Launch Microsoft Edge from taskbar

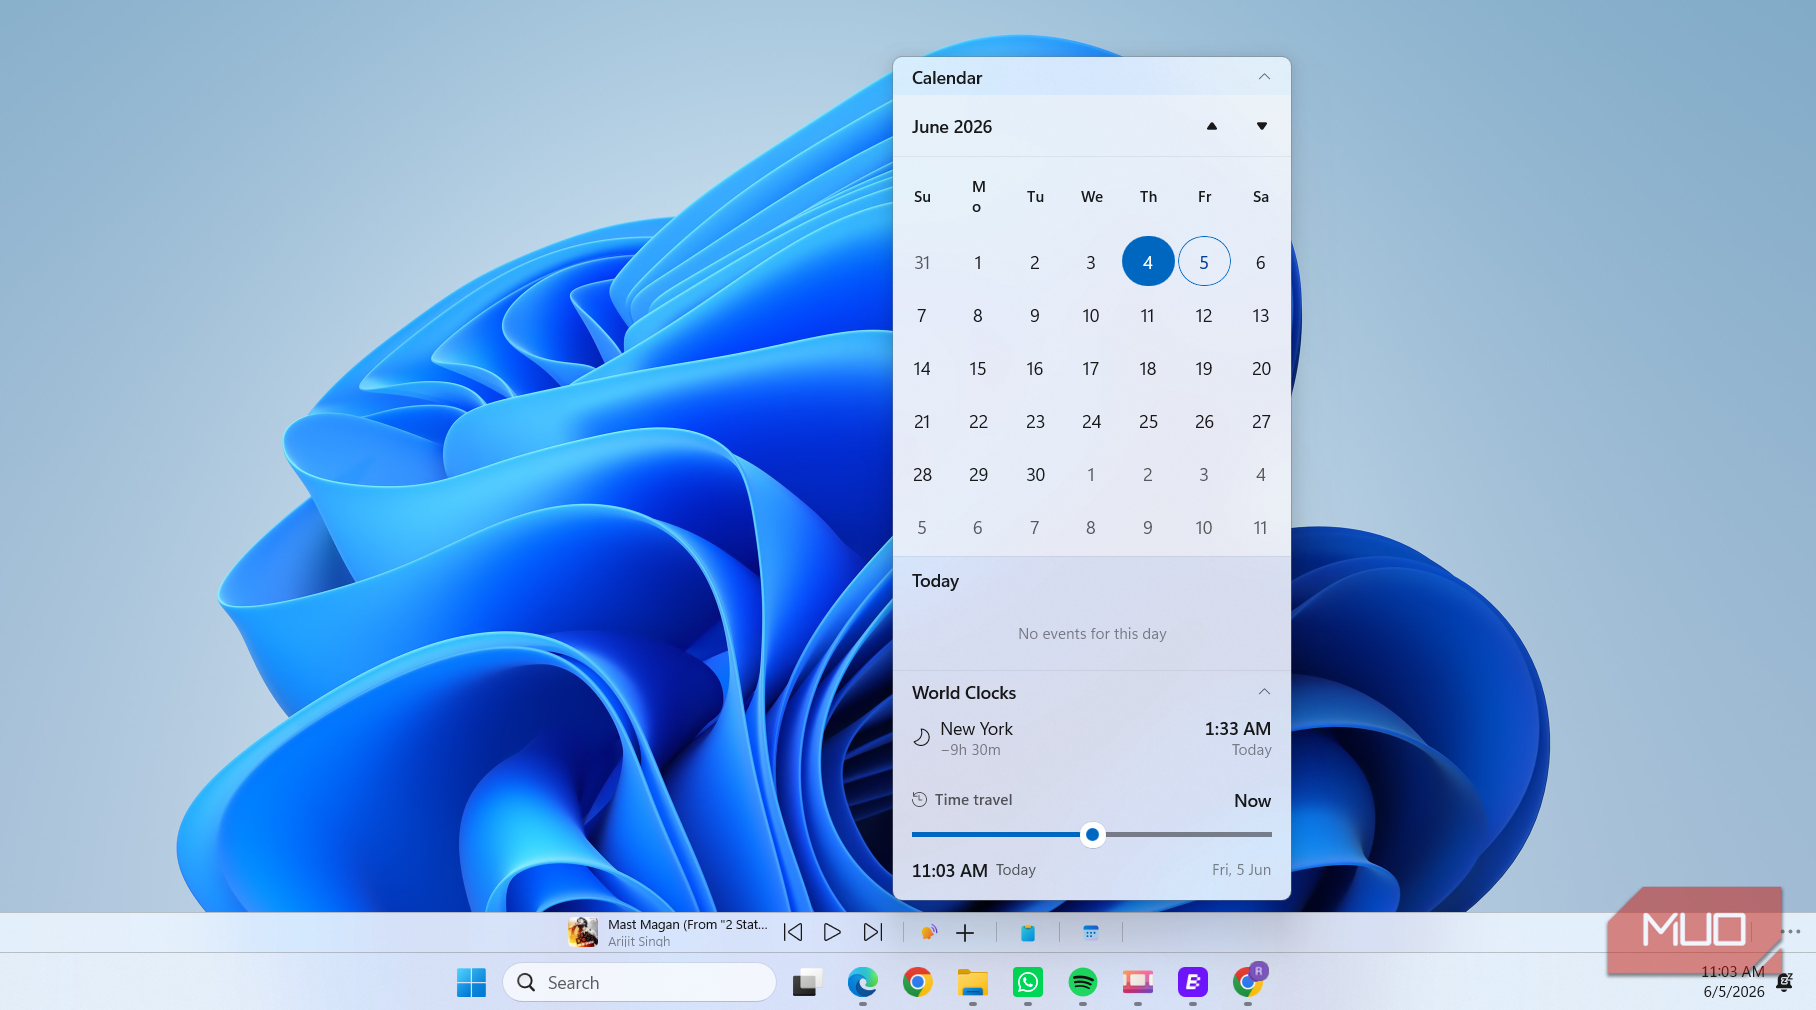862,983
